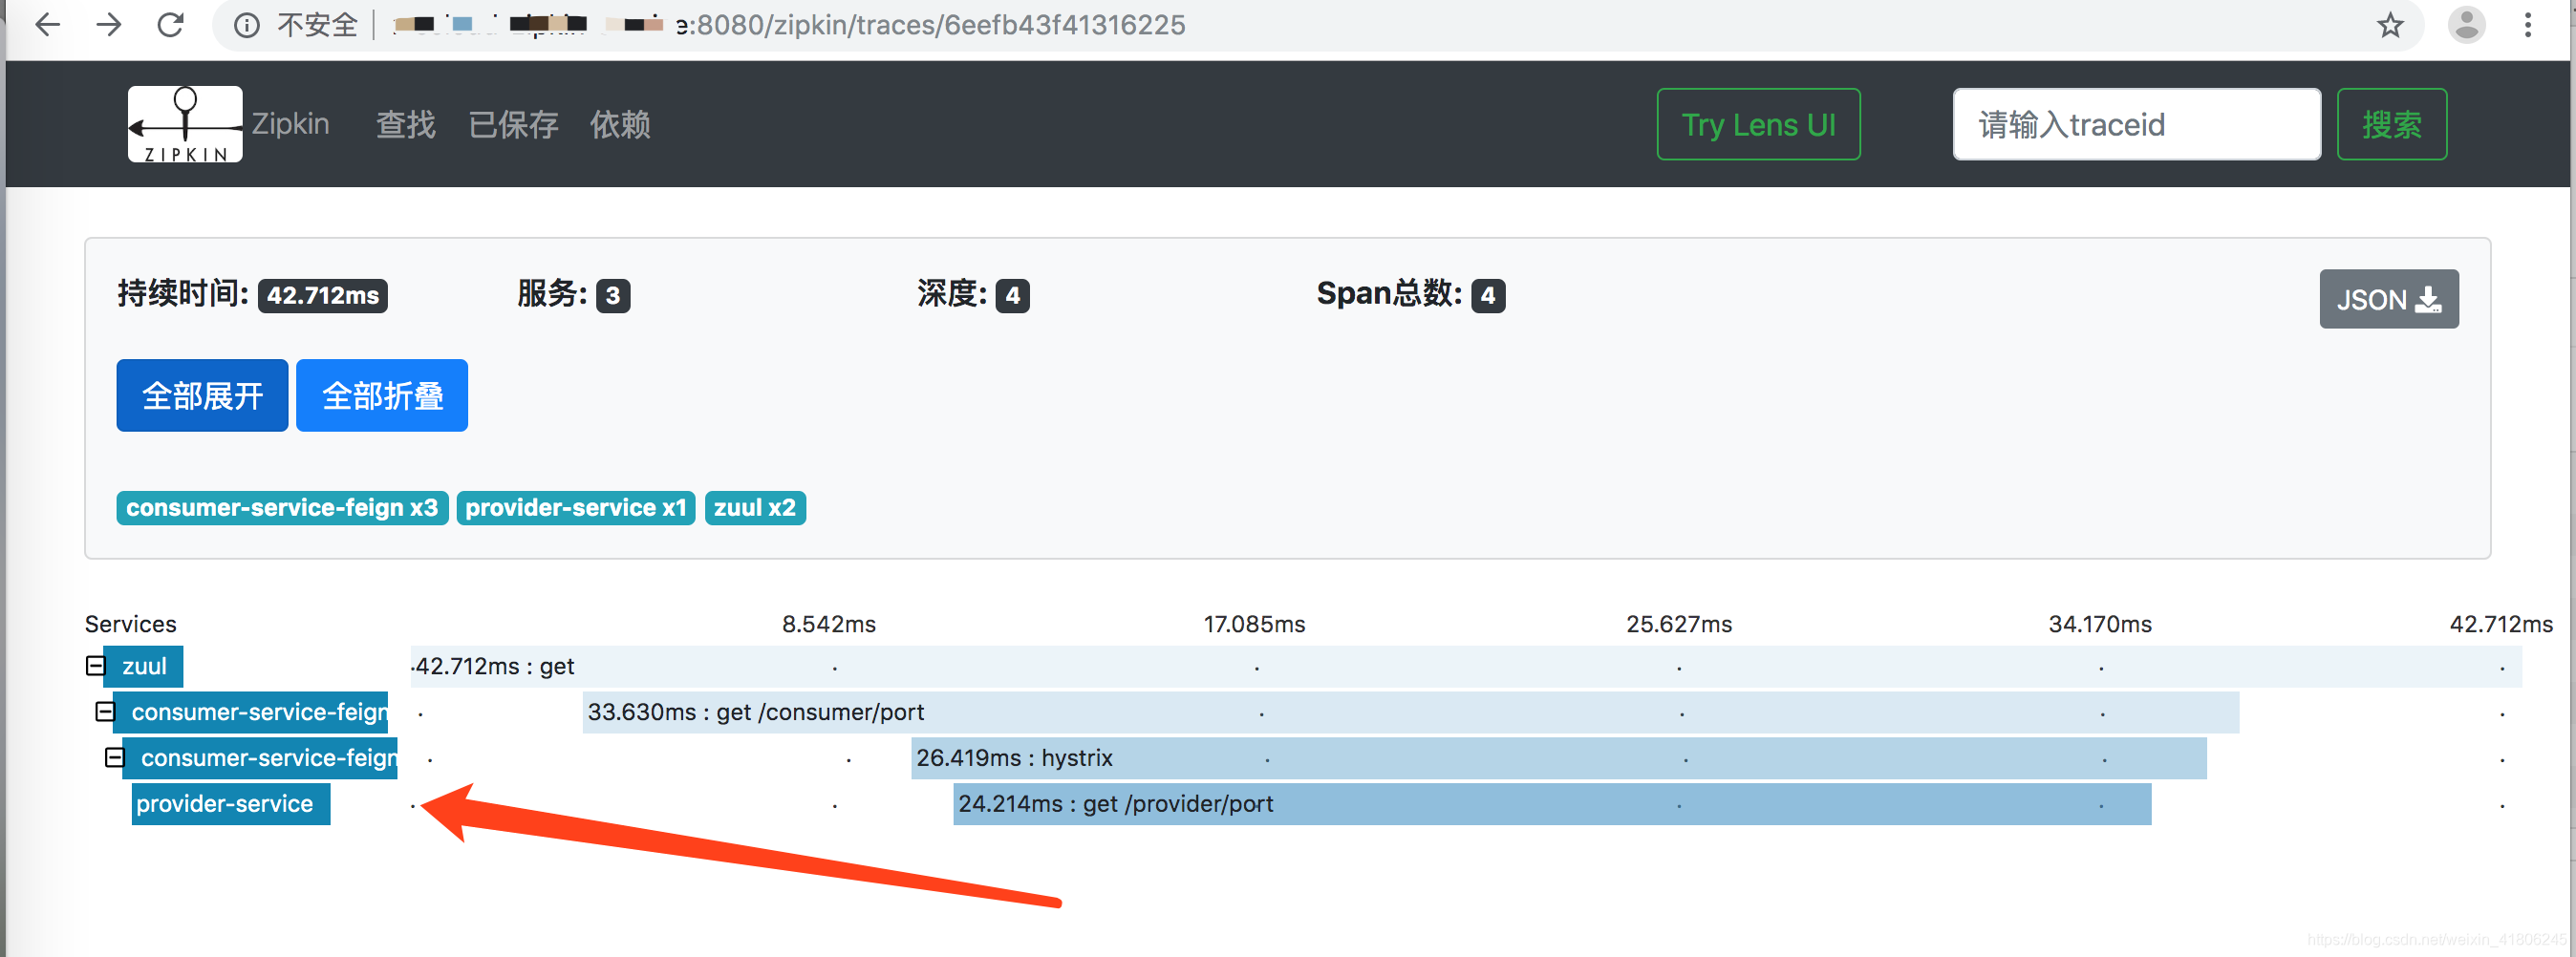Click the 服务 count badge 3
The width and height of the screenshot is (2576, 957).
point(613,296)
